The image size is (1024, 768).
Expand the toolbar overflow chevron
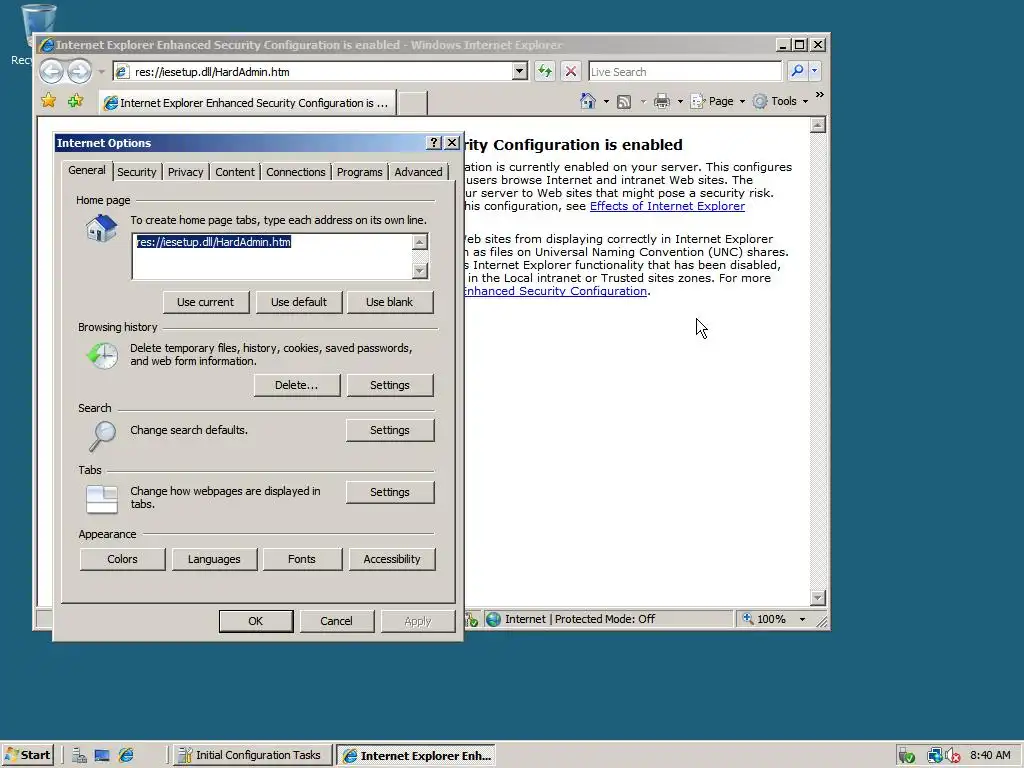820,95
